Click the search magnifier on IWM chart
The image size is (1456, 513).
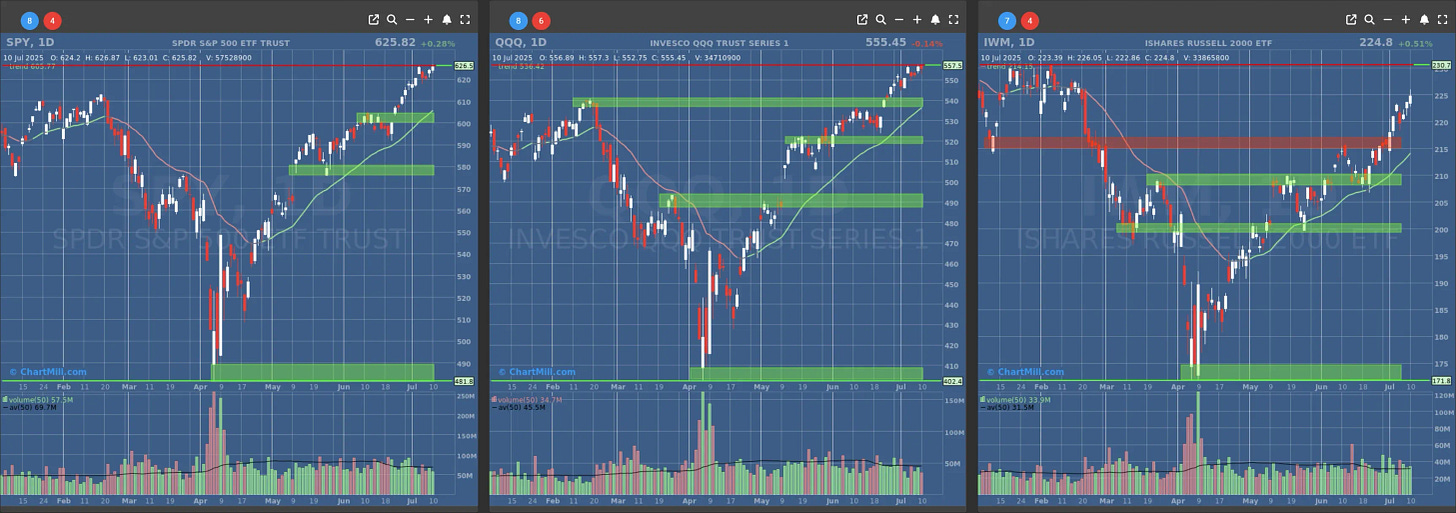point(1370,20)
